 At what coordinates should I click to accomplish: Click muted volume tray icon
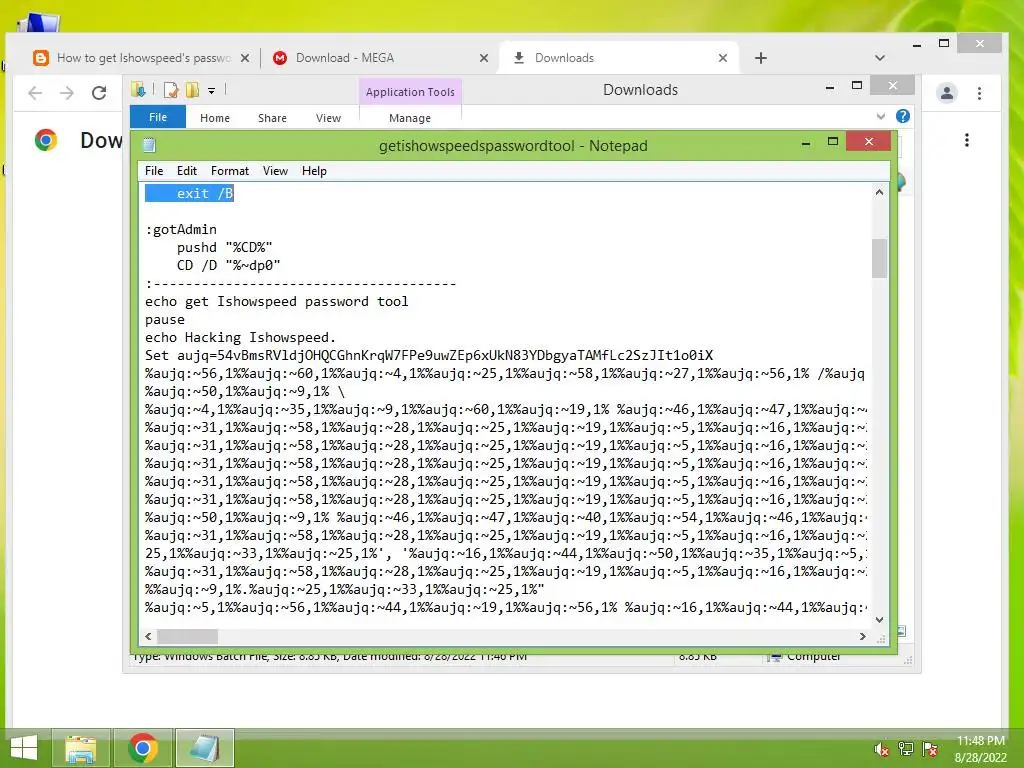click(882, 749)
